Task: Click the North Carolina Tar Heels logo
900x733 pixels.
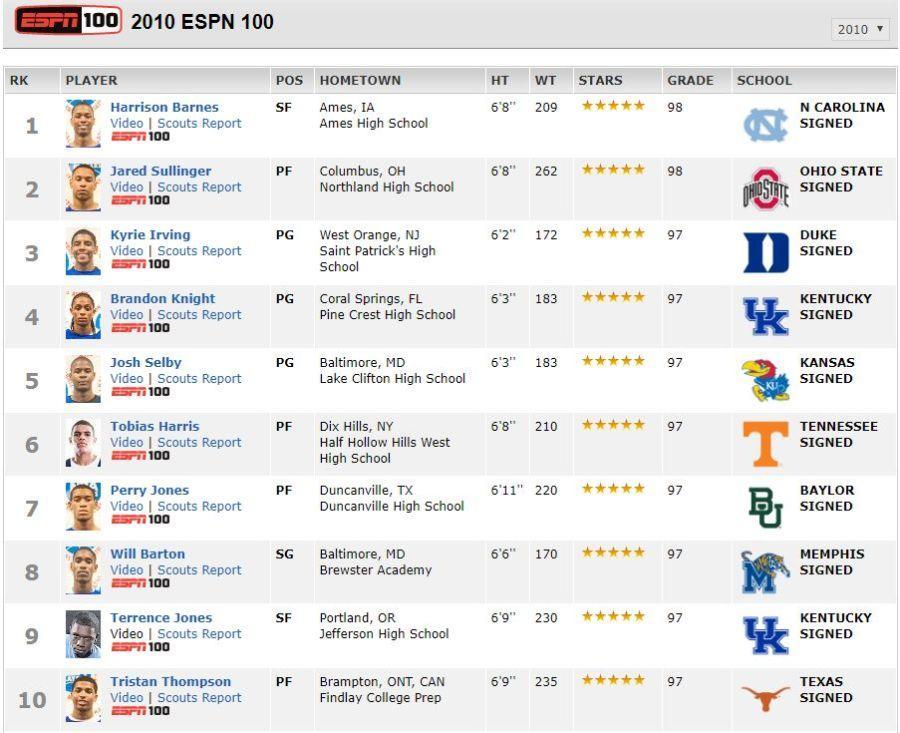Action: coord(766,125)
